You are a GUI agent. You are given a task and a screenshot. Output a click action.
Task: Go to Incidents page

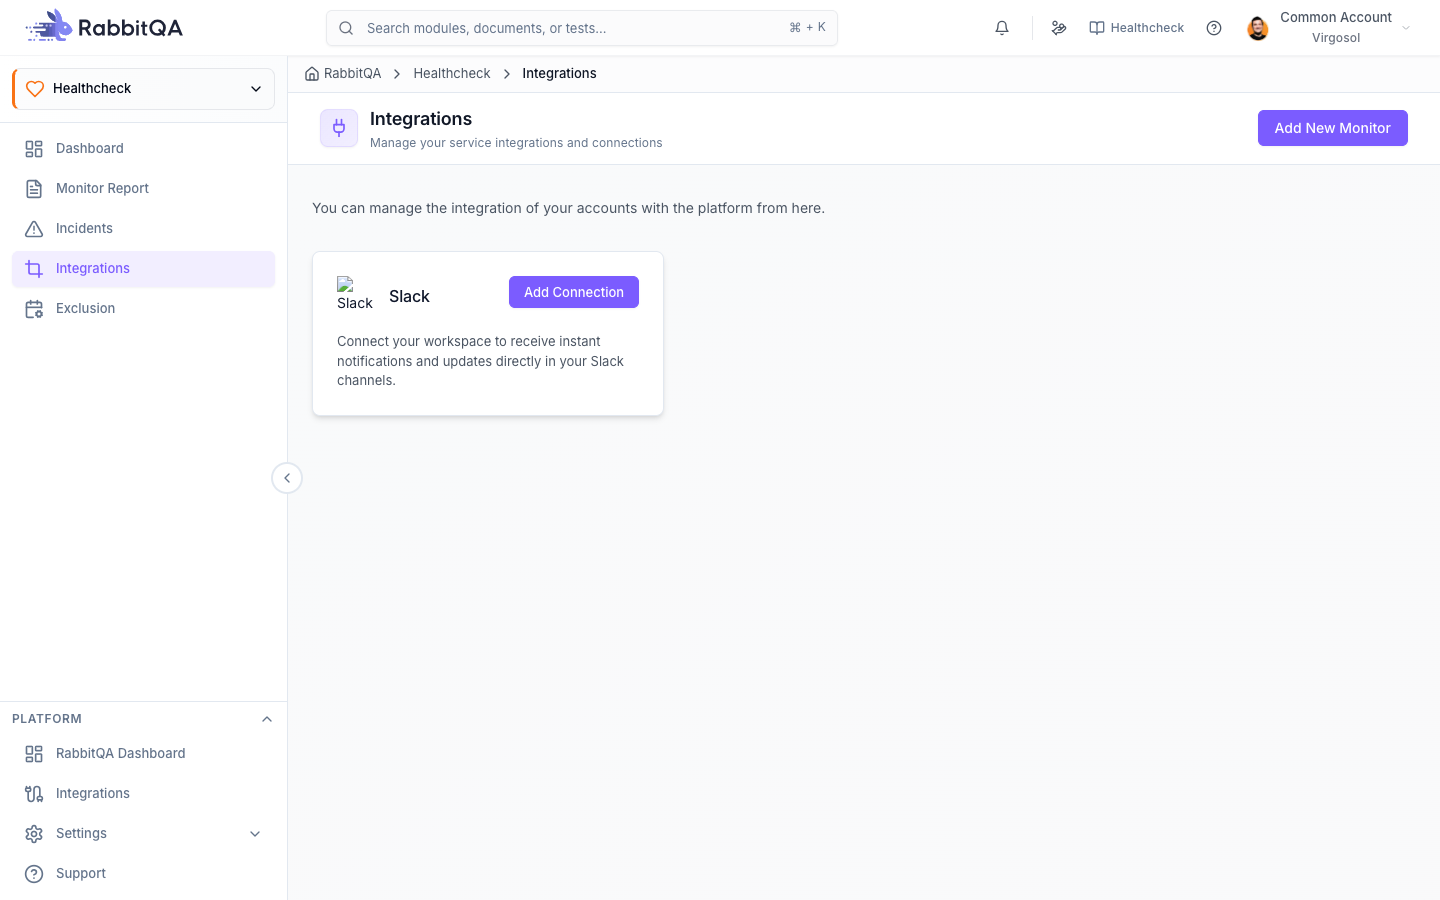(x=143, y=228)
